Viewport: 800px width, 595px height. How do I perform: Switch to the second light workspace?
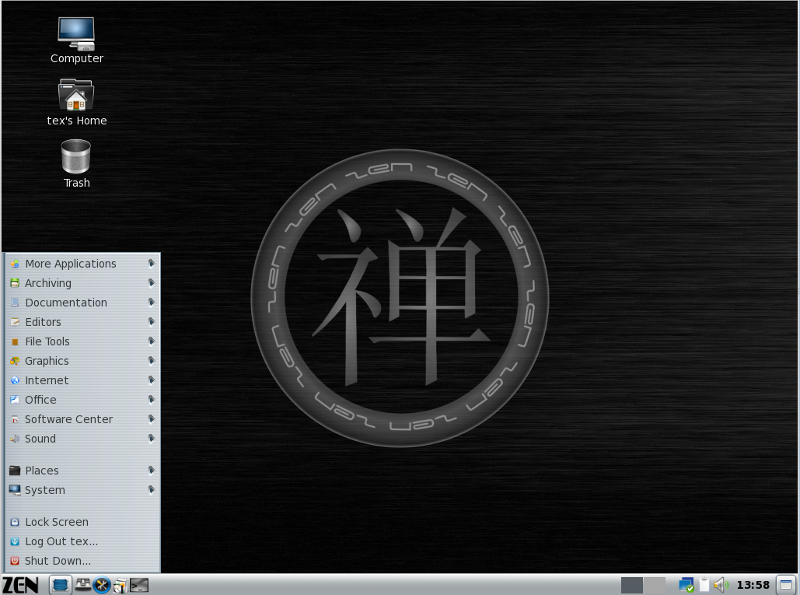(x=655, y=585)
